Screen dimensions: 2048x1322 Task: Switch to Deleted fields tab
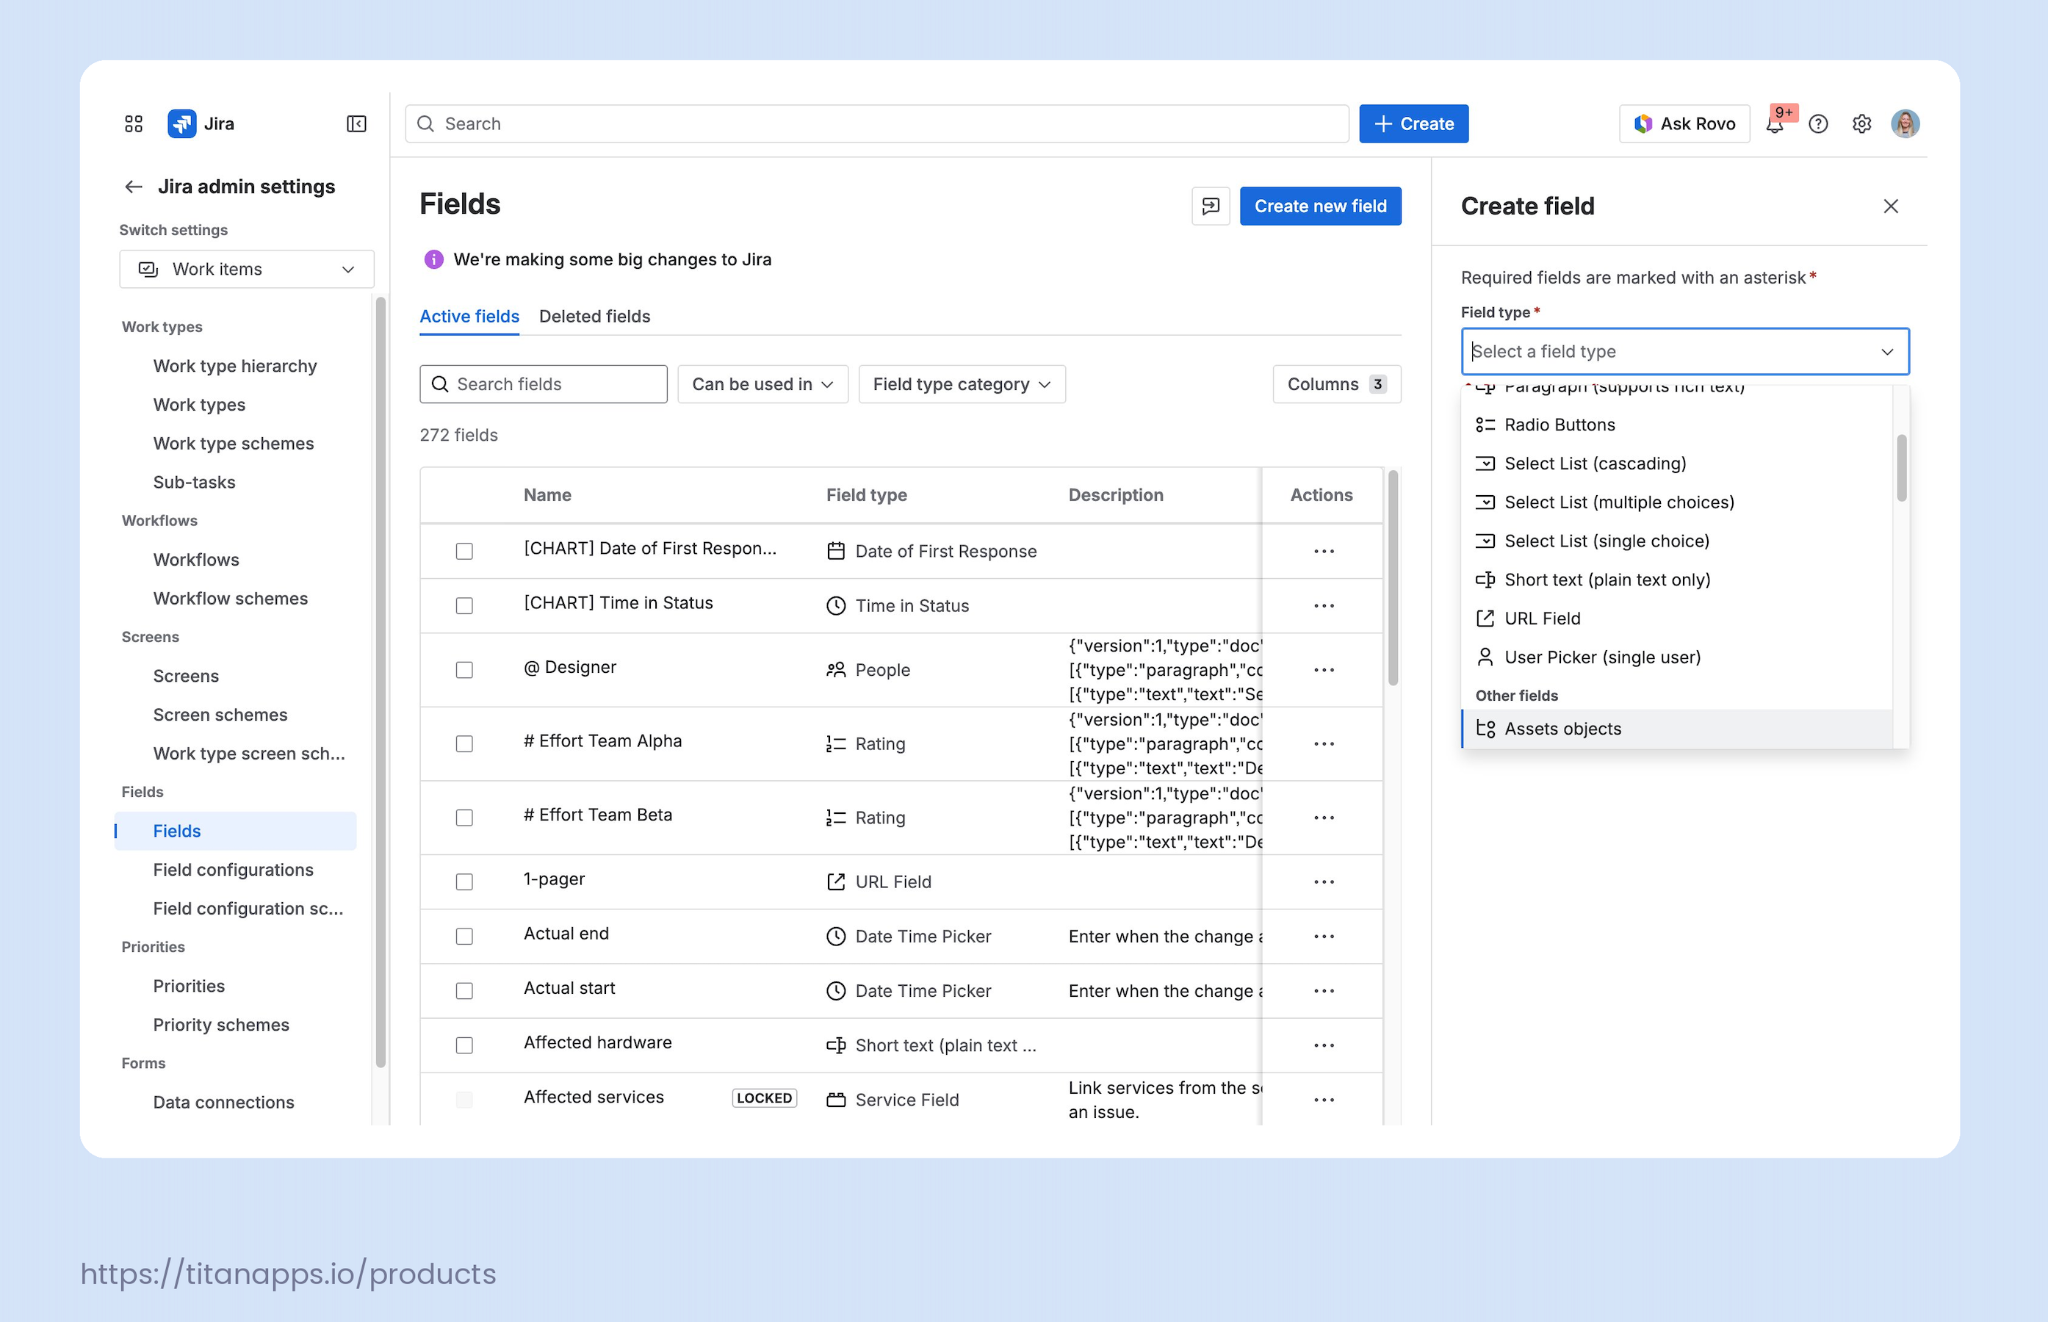[595, 316]
